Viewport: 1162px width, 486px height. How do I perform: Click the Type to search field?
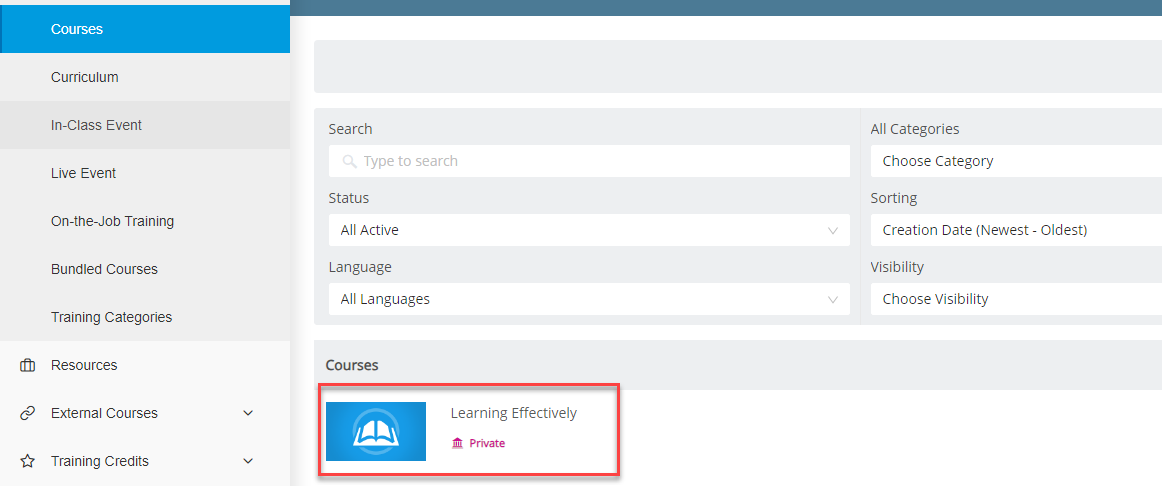click(x=589, y=161)
